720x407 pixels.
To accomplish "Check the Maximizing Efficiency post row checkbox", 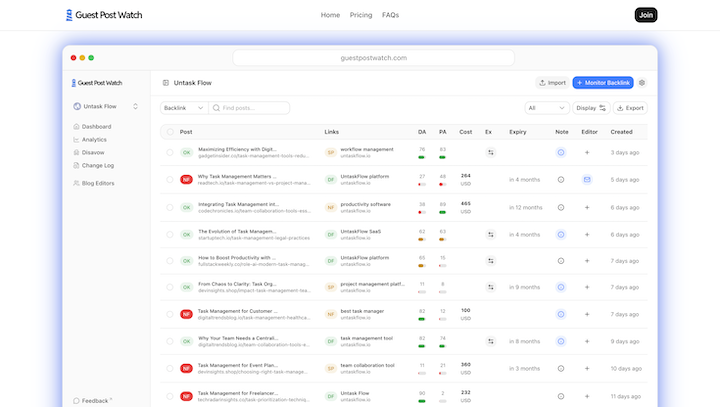I will click(170, 152).
